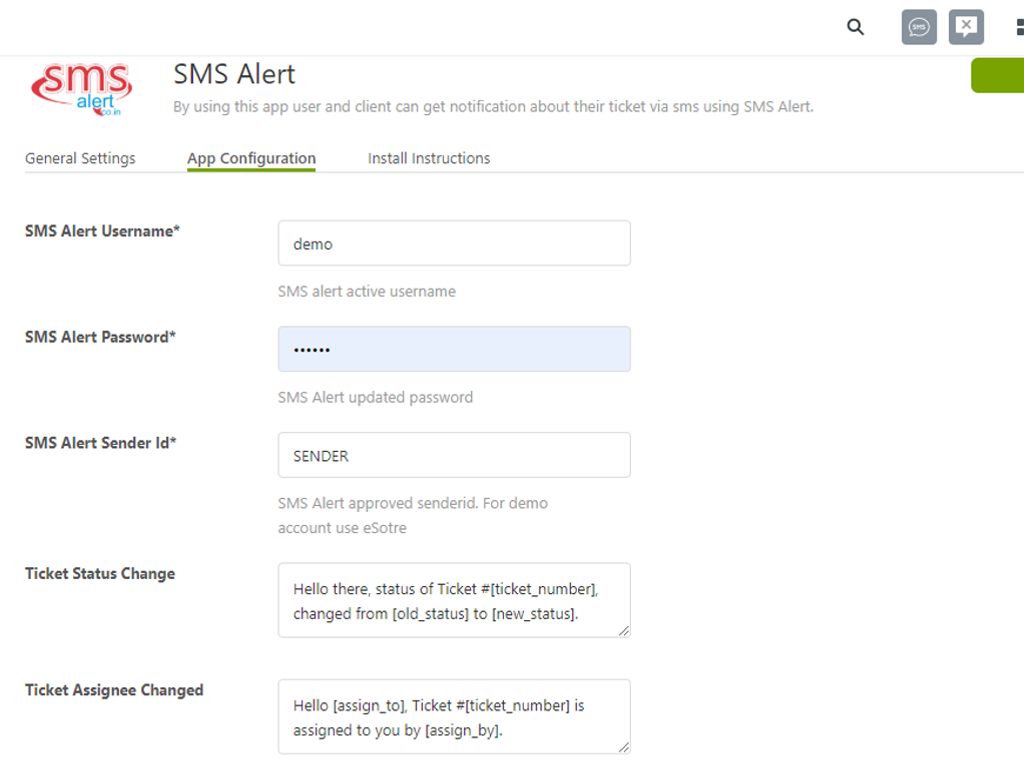Click the green button at top right
The height and width of the screenshot is (768, 1024).
(997, 75)
